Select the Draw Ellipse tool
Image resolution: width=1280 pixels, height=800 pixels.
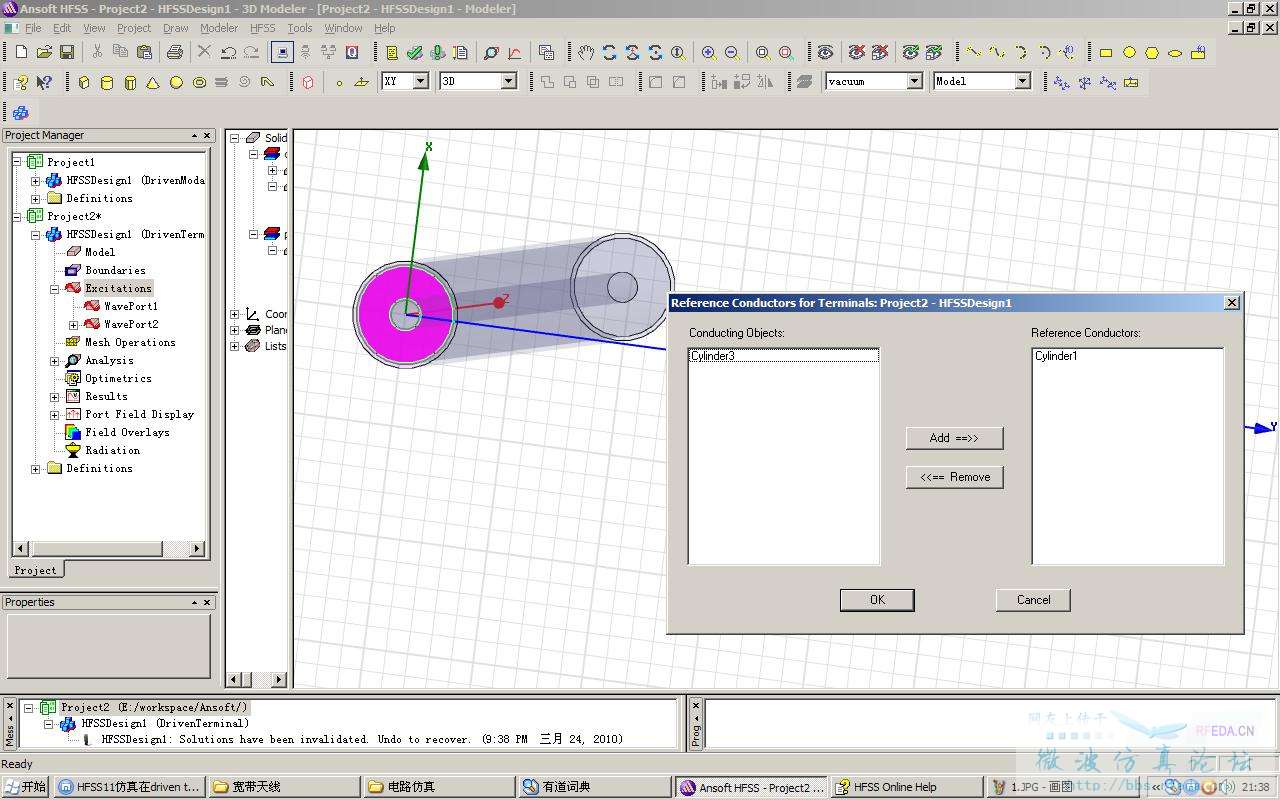1175,52
